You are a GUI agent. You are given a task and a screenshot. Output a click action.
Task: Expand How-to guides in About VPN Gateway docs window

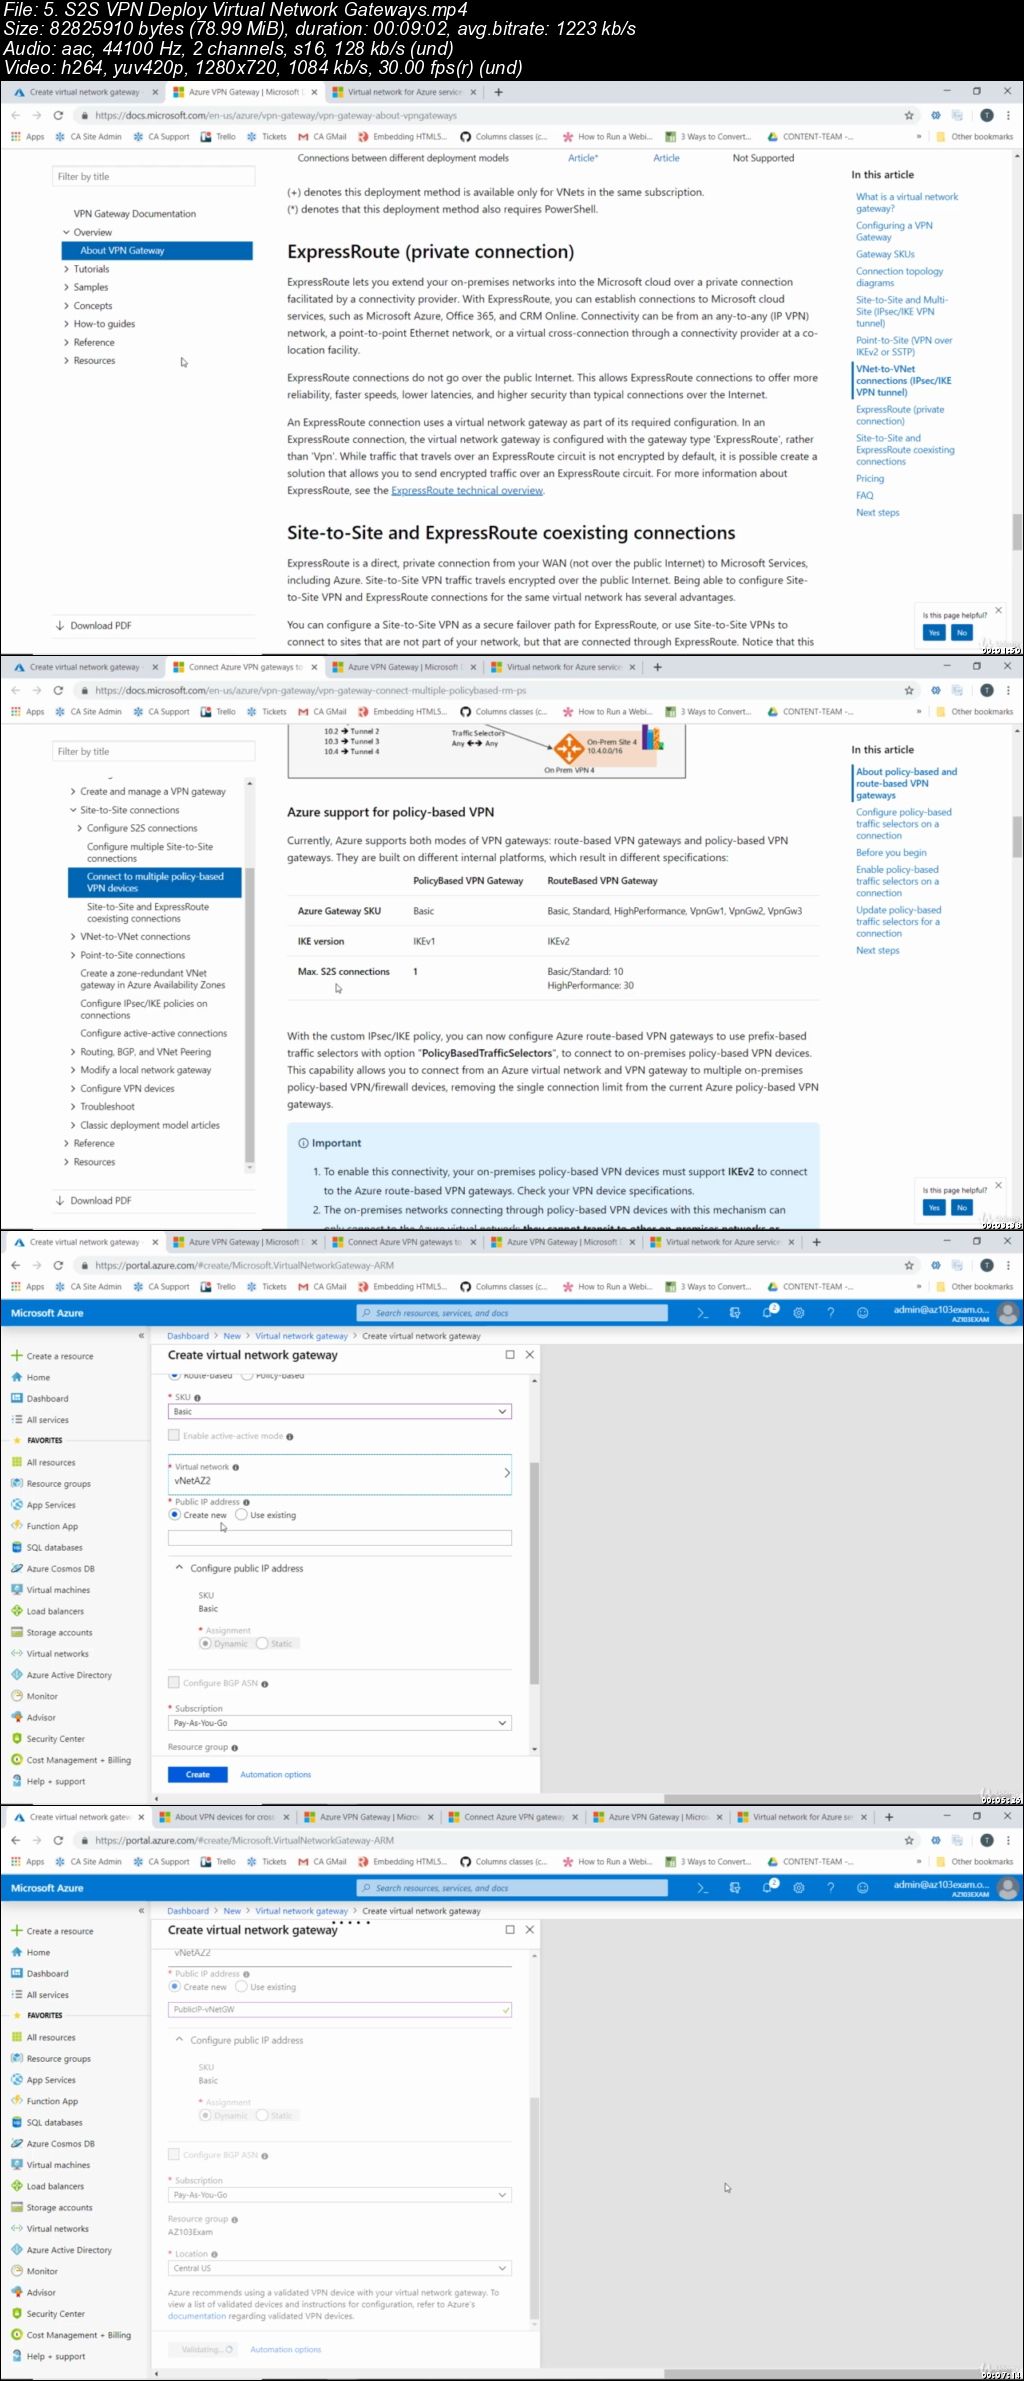click(x=66, y=324)
